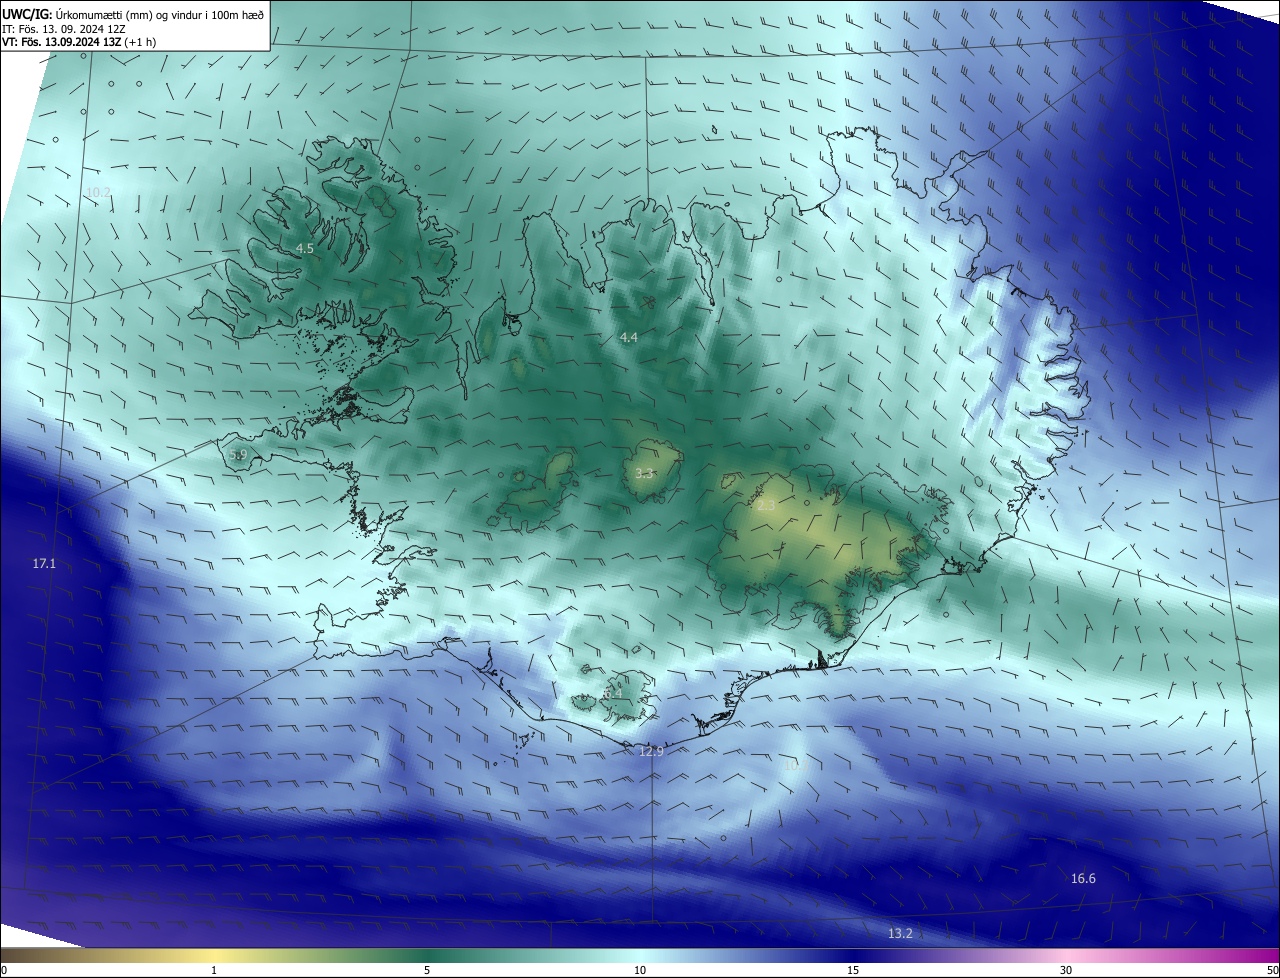Click the 4.5 value over the Westfjords
The image size is (1280, 978).
(x=305, y=248)
